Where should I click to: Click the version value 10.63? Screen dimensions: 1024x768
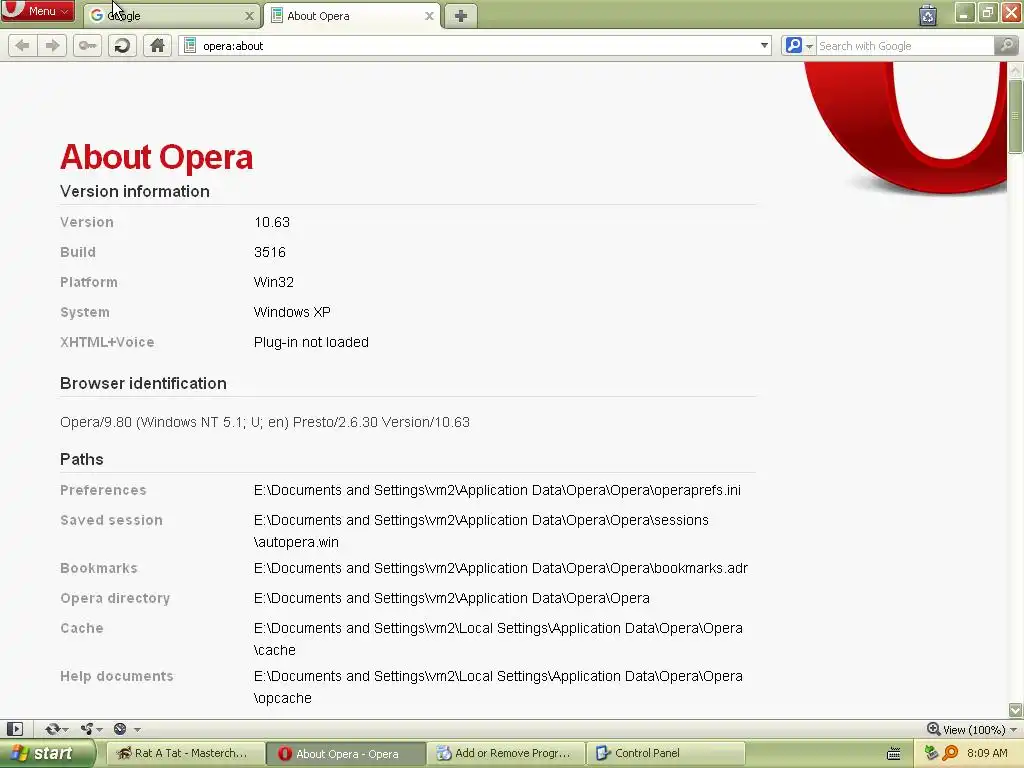pos(272,222)
